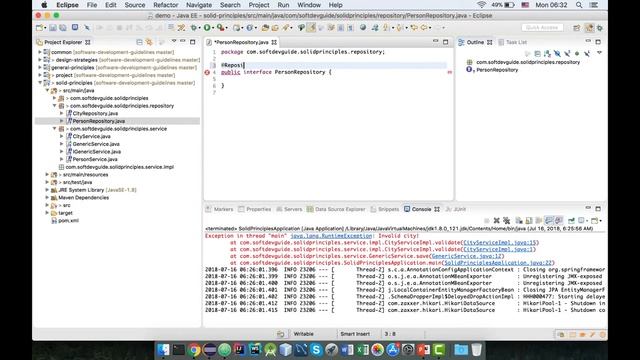Open the Refactor menu
This screenshot has height=360, width=640.
[x=165, y=5]
